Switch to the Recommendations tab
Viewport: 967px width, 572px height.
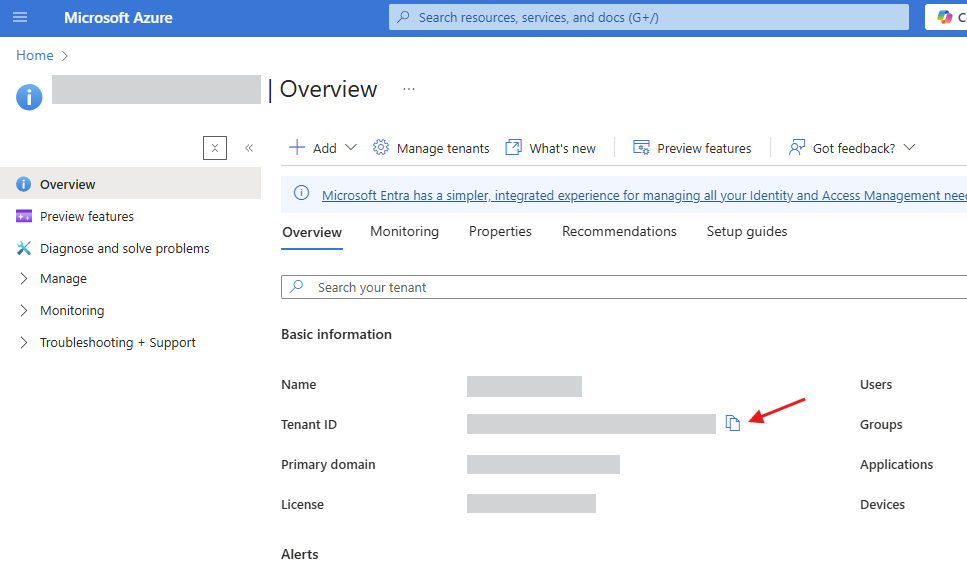pos(619,231)
